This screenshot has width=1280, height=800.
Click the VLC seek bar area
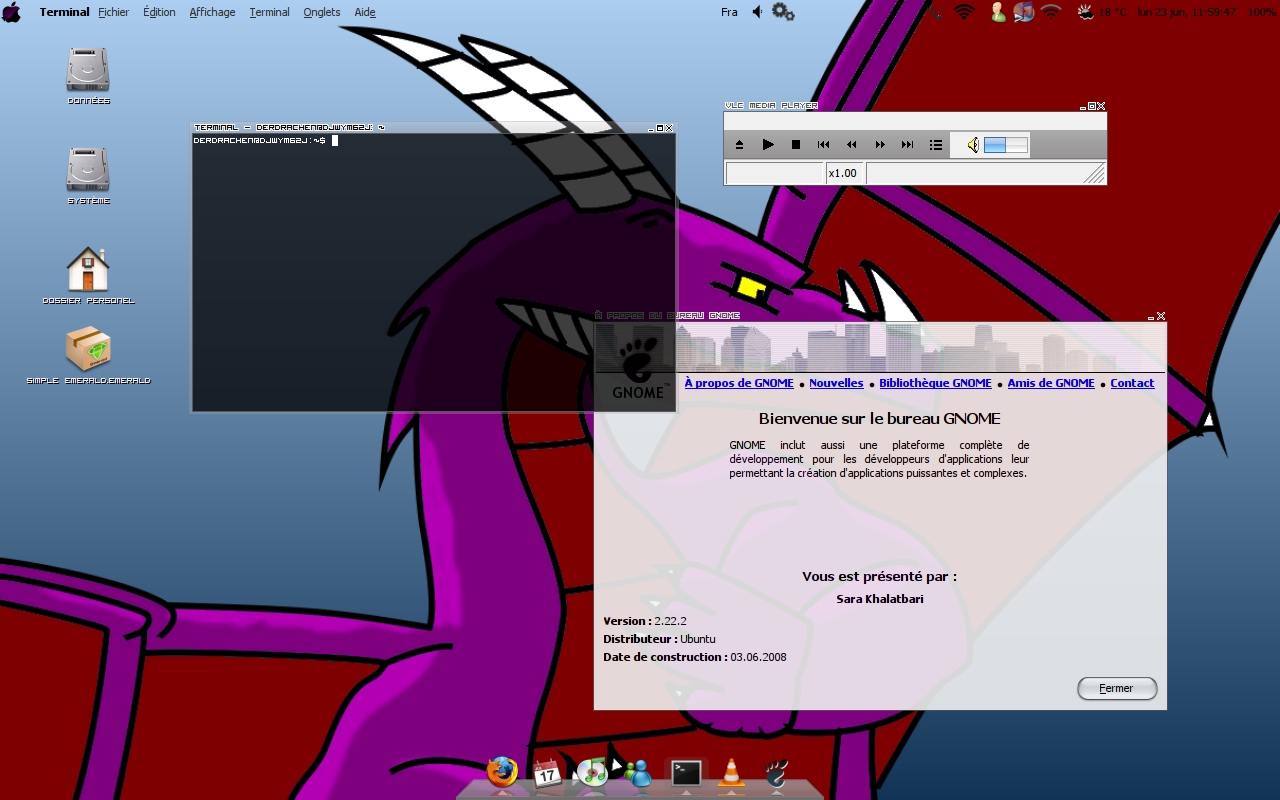(x=915, y=121)
